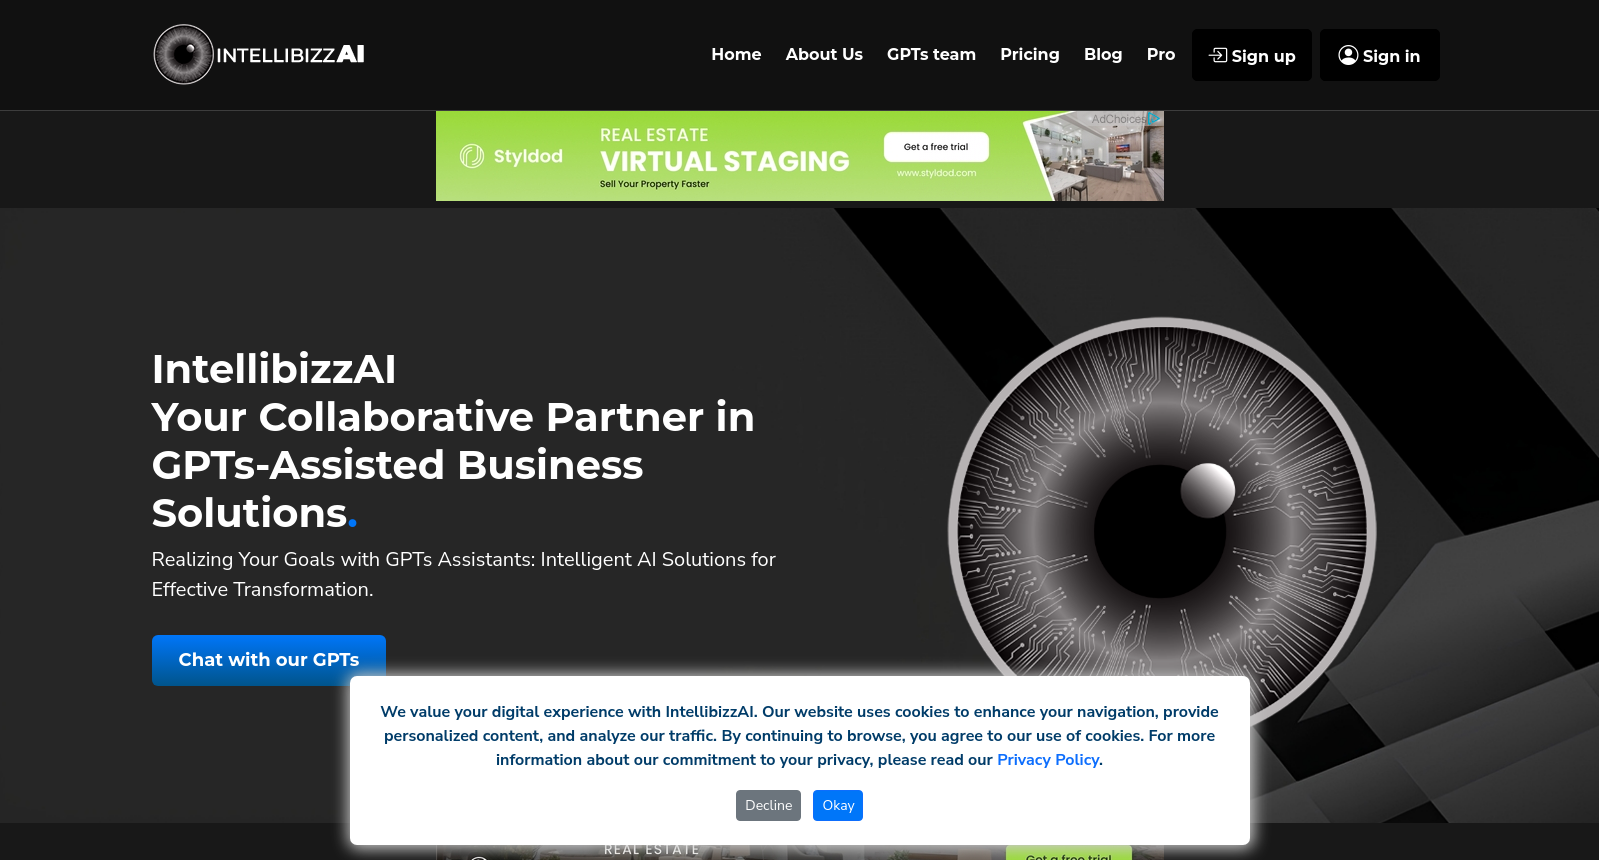Click the IntellibizzAI eye logo
The height and width of the screenshot is (860, 1599).
(184, 54)
